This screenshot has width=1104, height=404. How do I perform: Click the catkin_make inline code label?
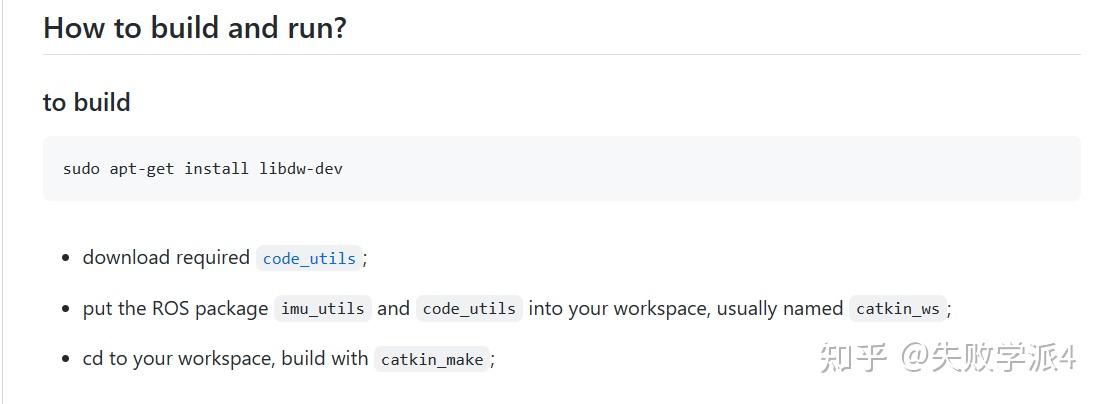[x=432, y=359]
